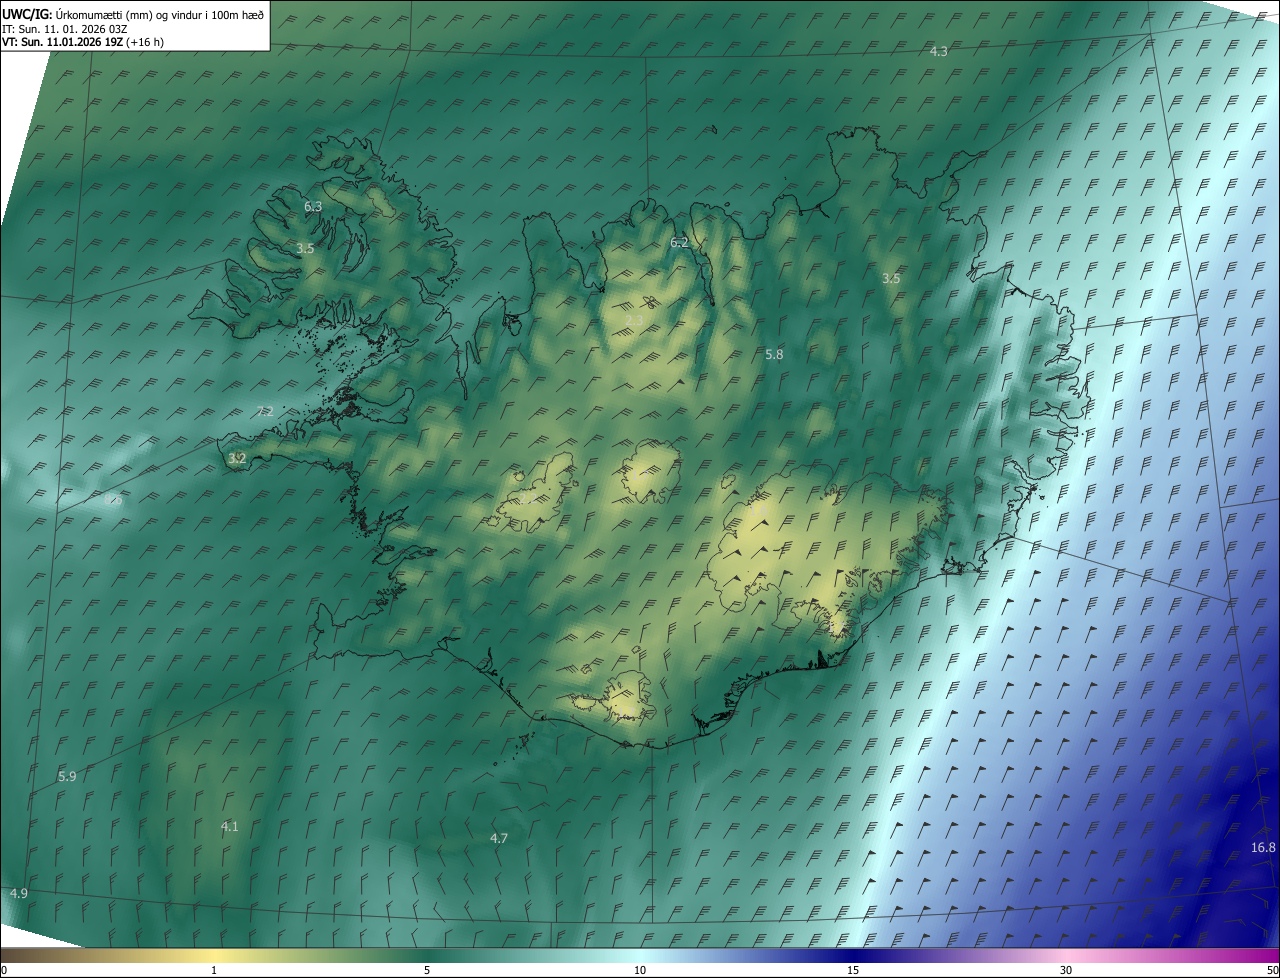Viewport: 1280px width, 978px height.
Task: Click the map value label '5.9'
Action: point(67,776)
